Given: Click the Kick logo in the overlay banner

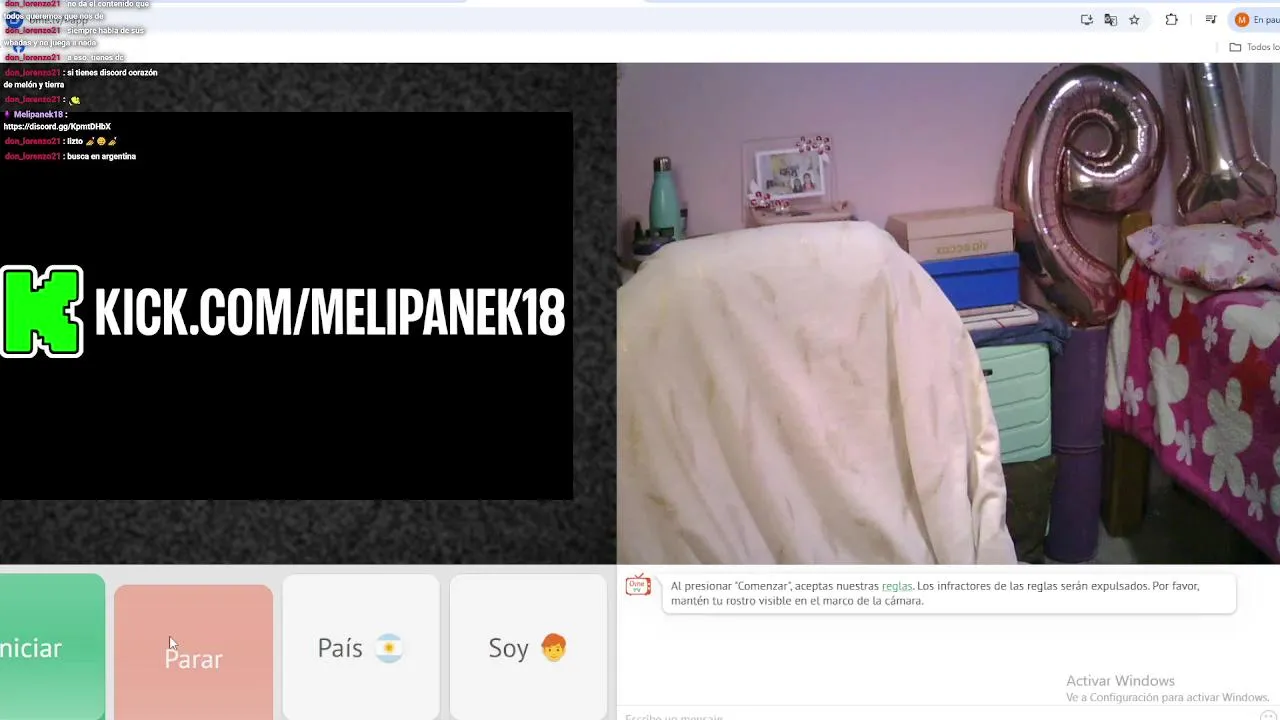Looking at the screenshot, I should coord(42,311).
